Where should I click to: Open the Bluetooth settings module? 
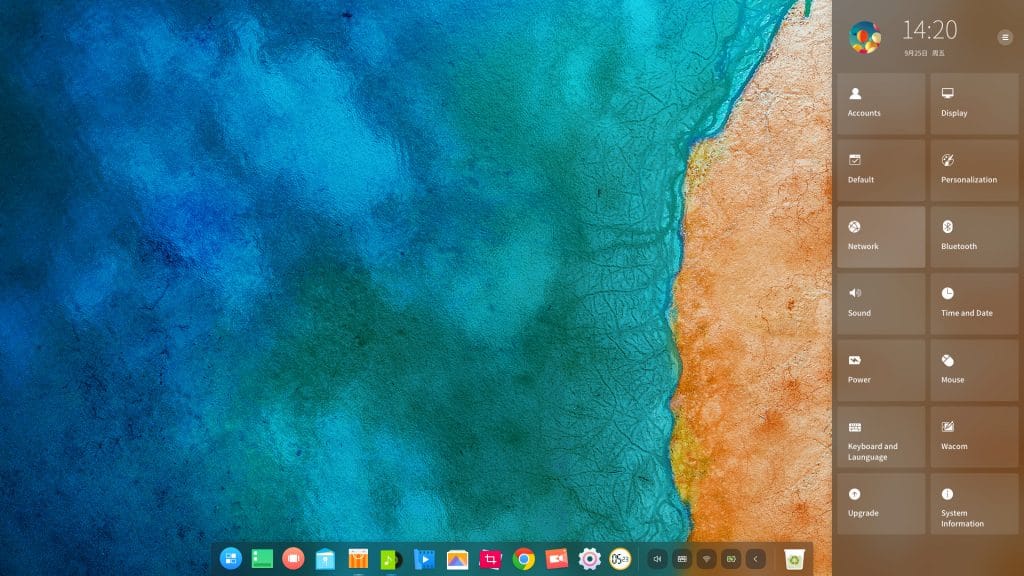[974, 237]
